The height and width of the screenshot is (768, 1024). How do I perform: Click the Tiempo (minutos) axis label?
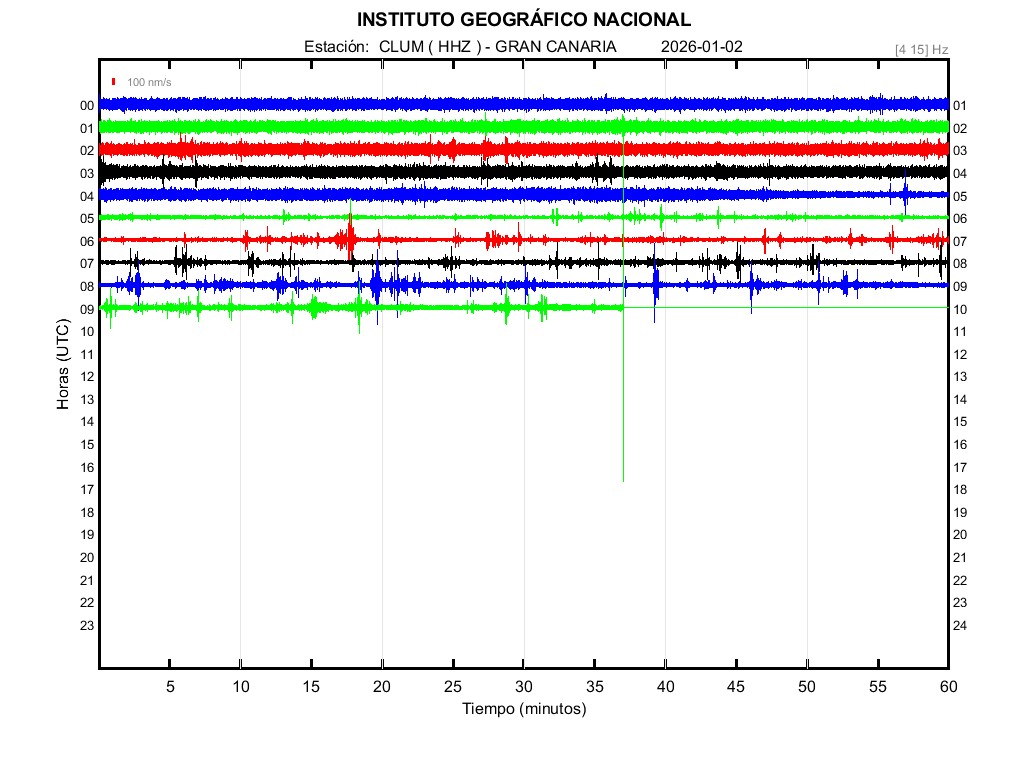coord(523,709)
